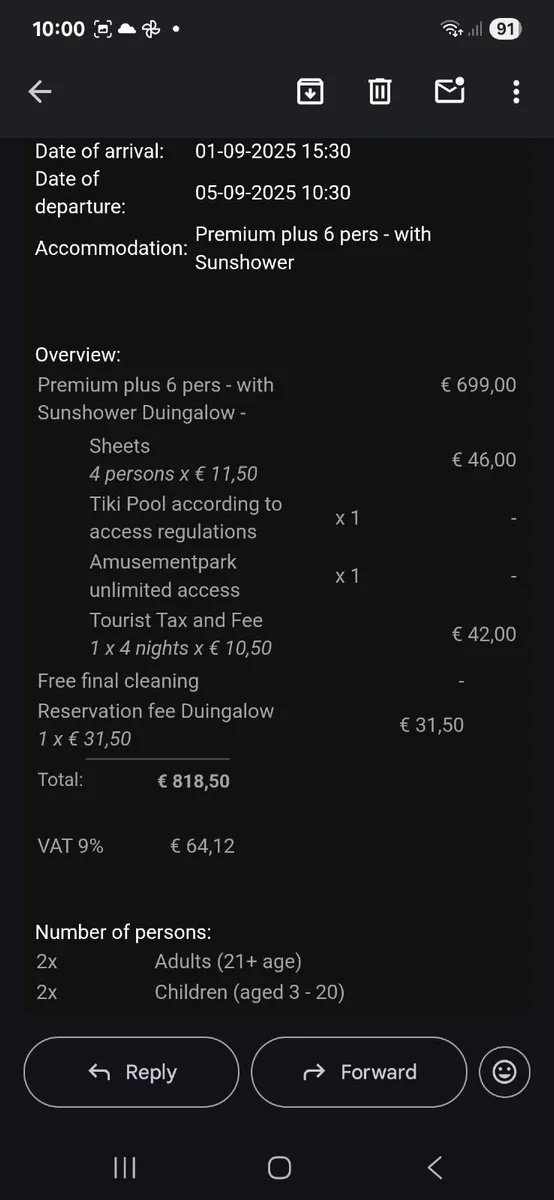
Task: Mark email as unread via envelope icon
Action: point(449,91)
